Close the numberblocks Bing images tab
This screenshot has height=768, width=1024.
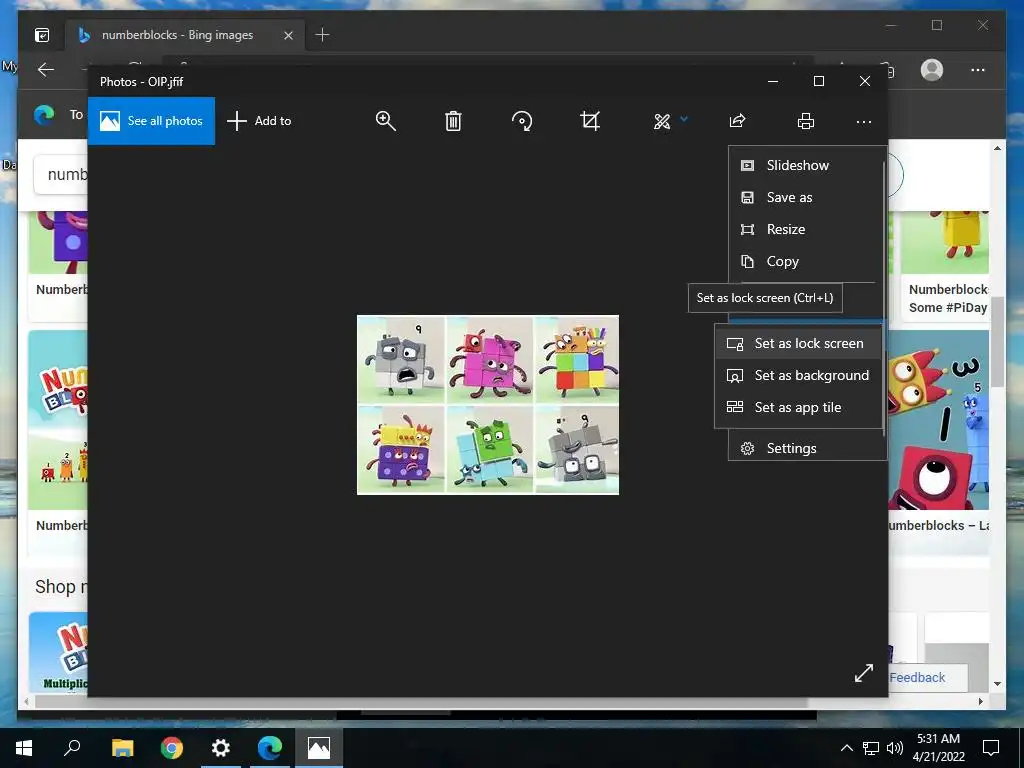pyautogui.click(x=288, y=35)
